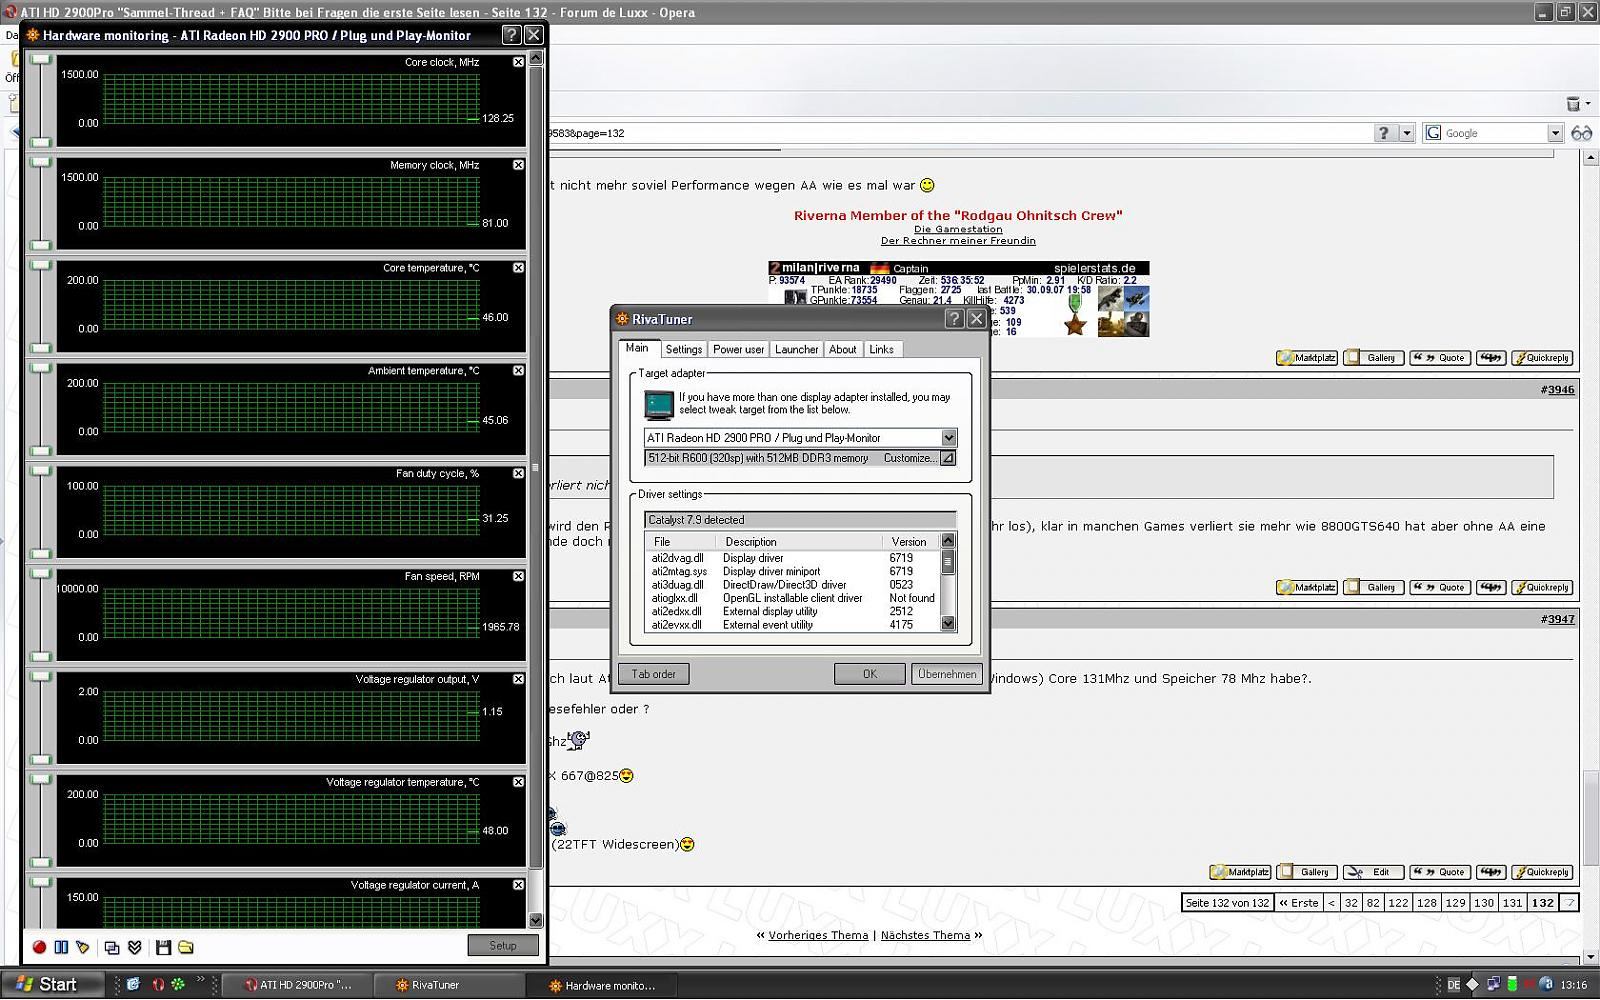Click the white diamond tray expander icon

(1472, 985)
